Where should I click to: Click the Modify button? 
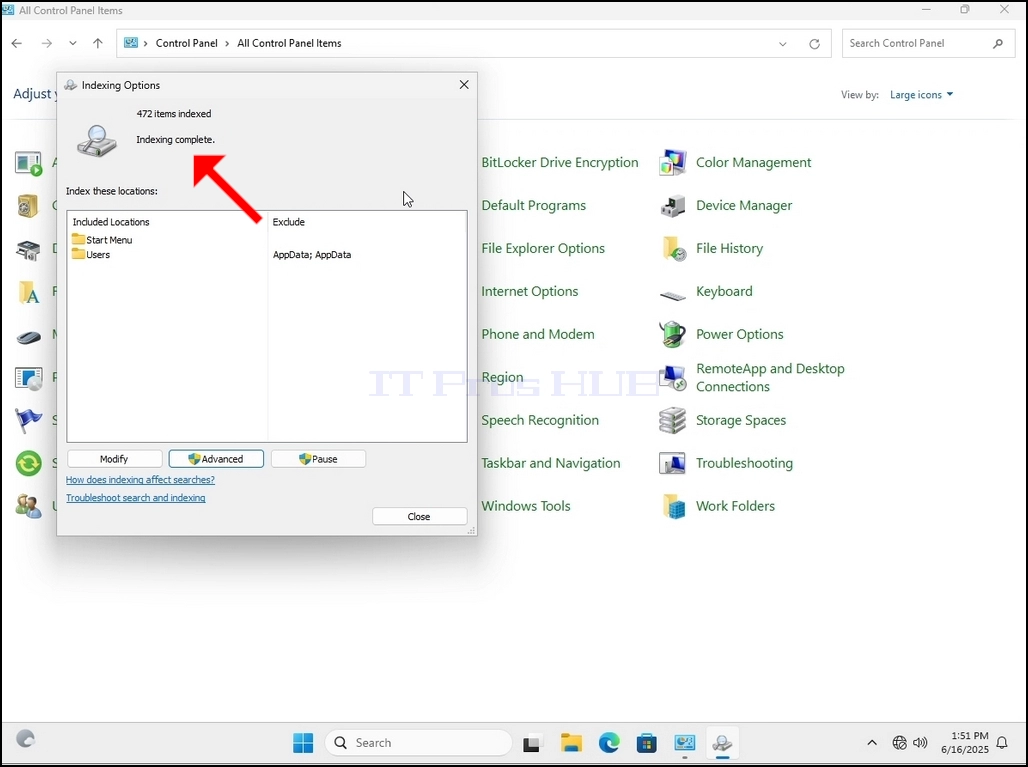[114, 459]
